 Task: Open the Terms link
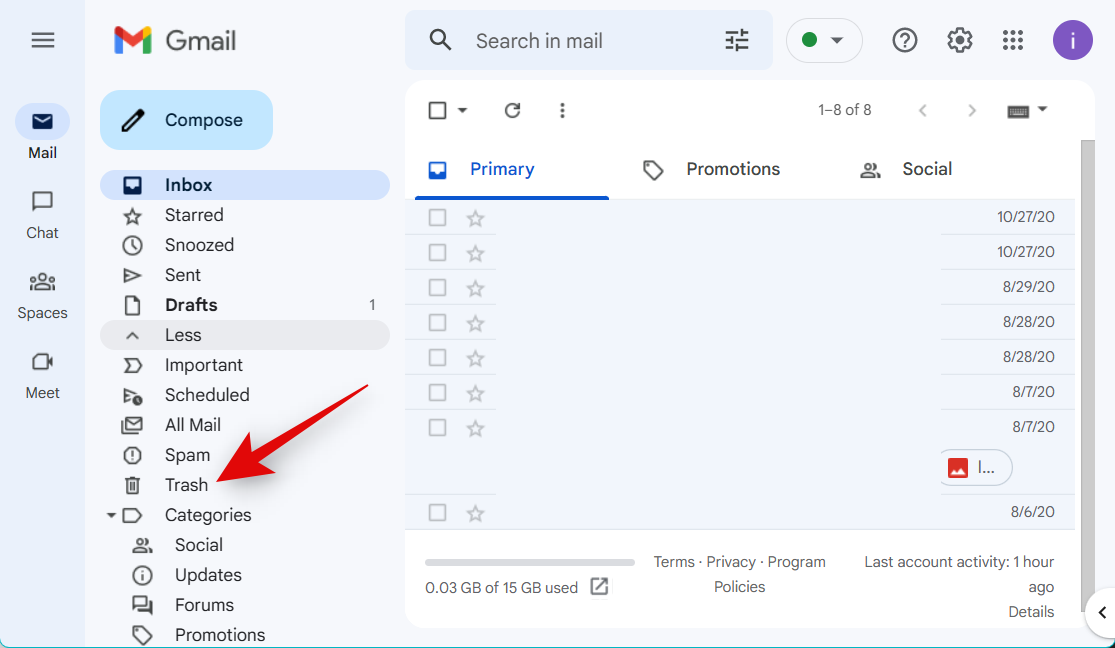tap(673, 562)
